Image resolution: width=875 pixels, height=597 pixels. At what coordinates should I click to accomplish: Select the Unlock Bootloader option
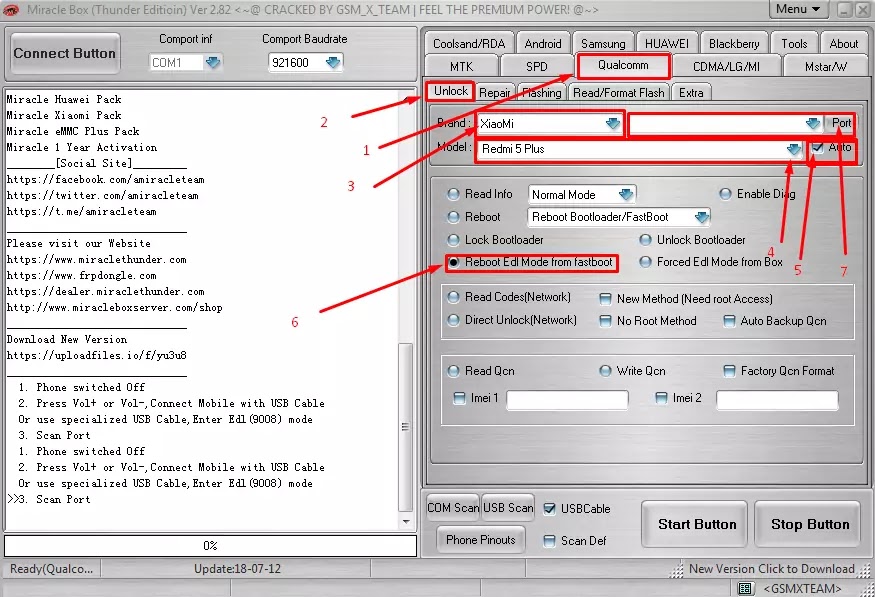coord(645,240)
